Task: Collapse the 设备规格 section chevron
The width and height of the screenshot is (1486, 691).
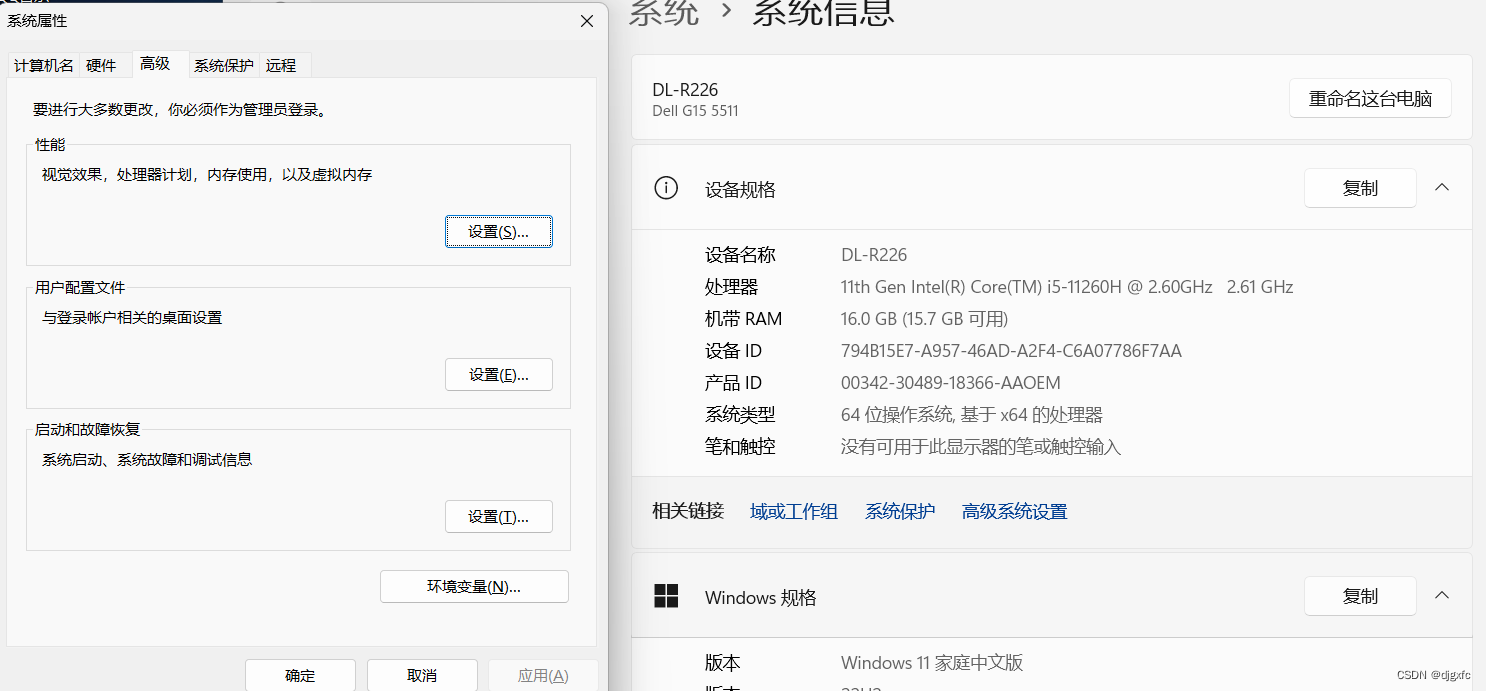Action: tap(1442, 187)
